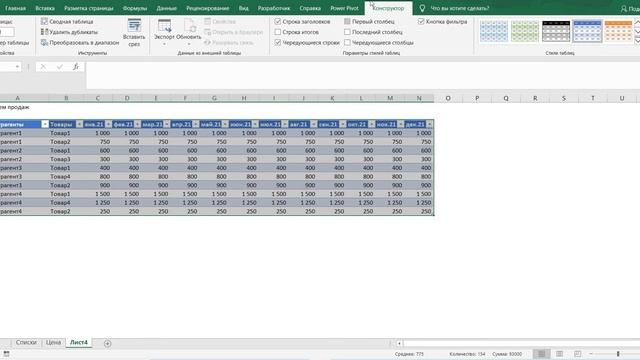Apply the orange table style swatch

pos(618,31)
